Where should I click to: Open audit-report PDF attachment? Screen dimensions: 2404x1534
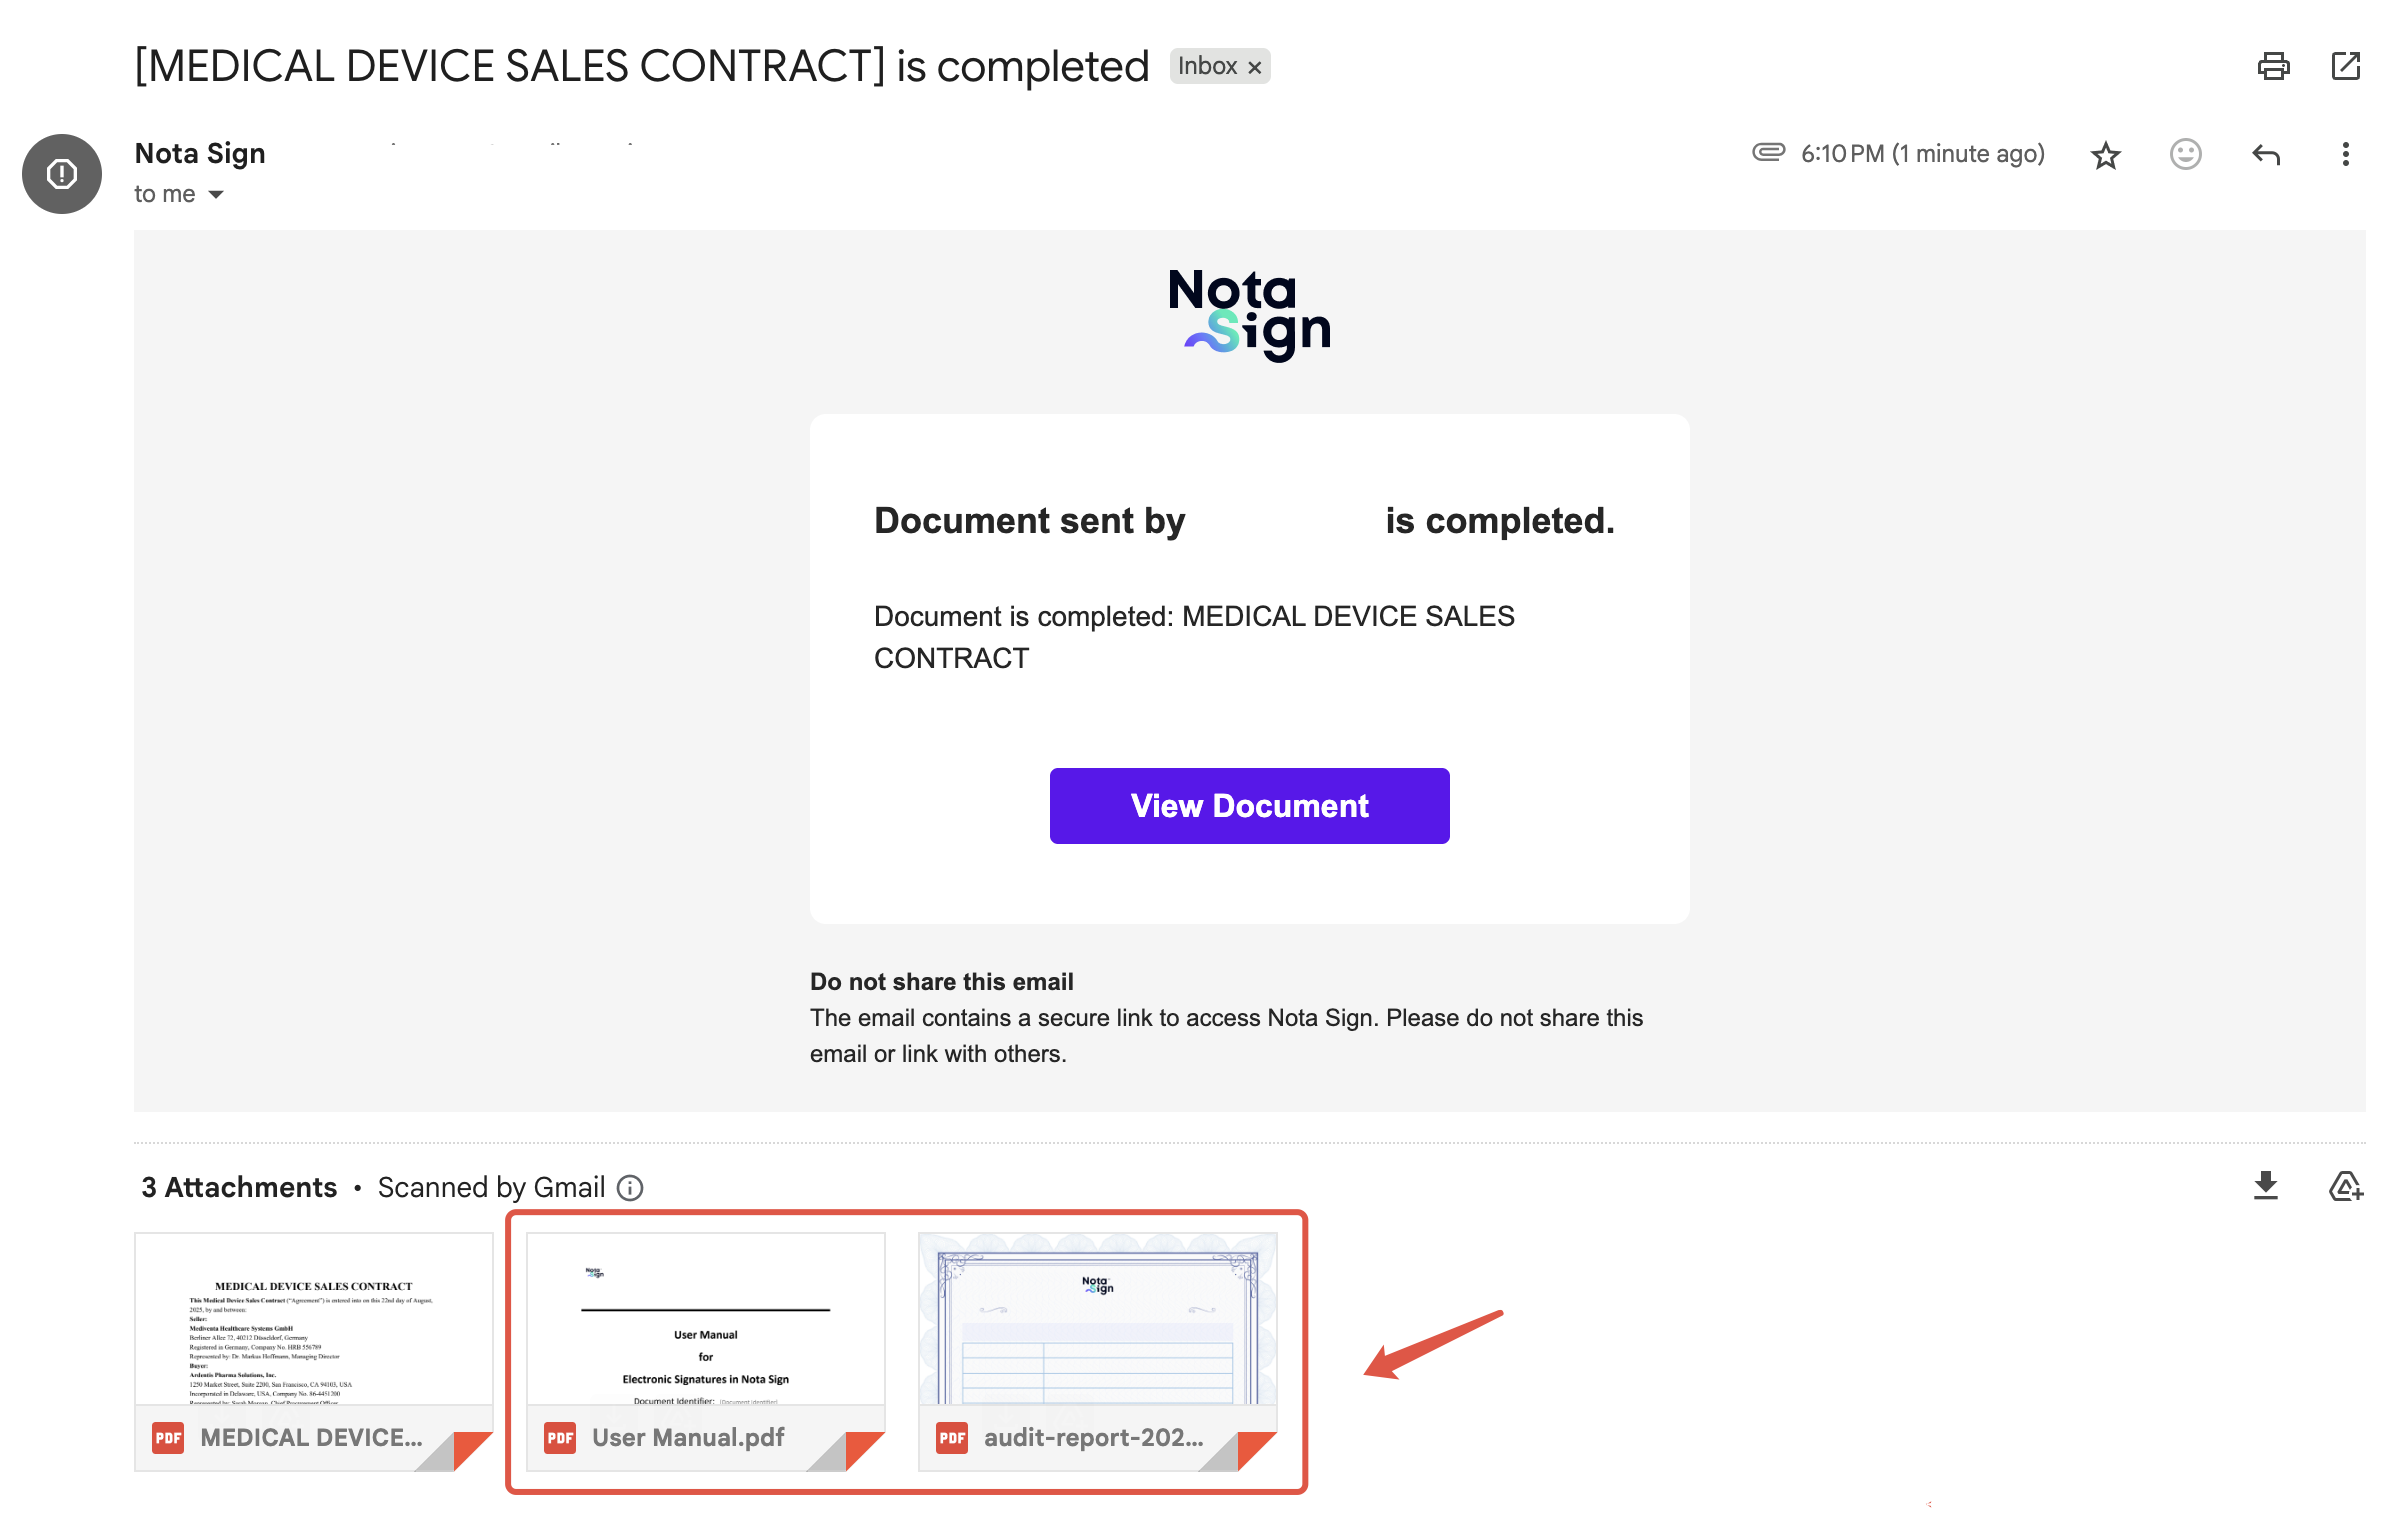(1097, 1350)
